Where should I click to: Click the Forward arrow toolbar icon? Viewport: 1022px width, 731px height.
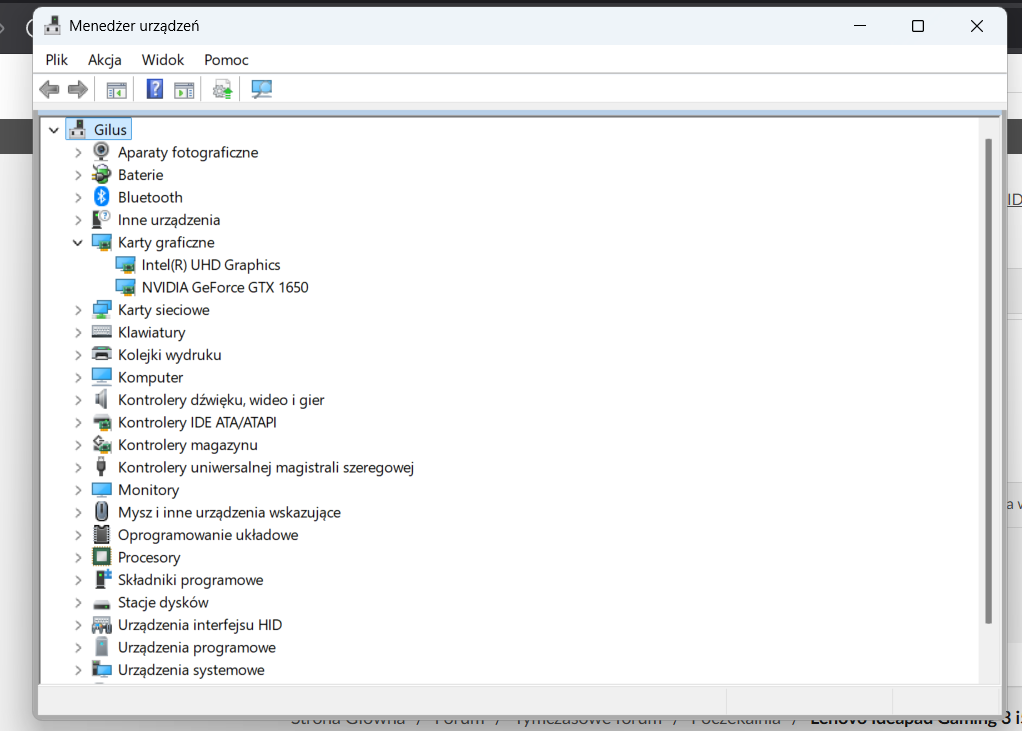(78, 89)
